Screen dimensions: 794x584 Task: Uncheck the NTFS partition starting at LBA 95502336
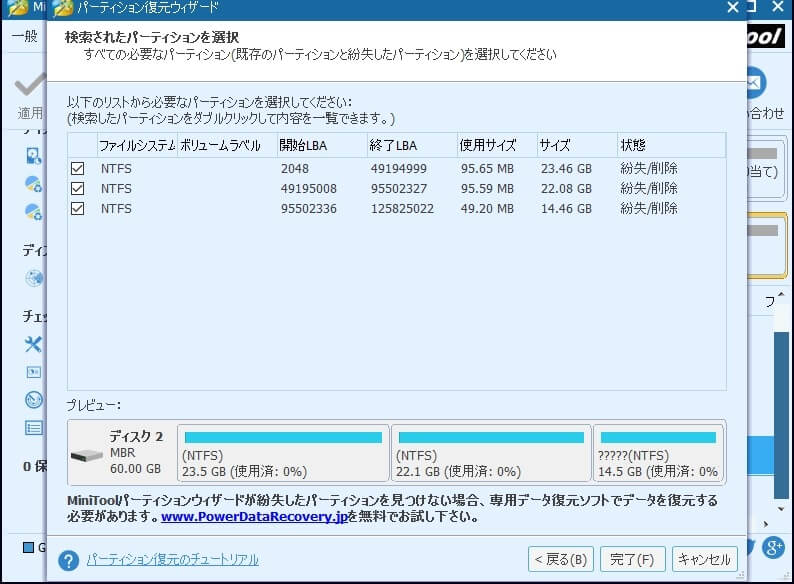coord(77,208)
